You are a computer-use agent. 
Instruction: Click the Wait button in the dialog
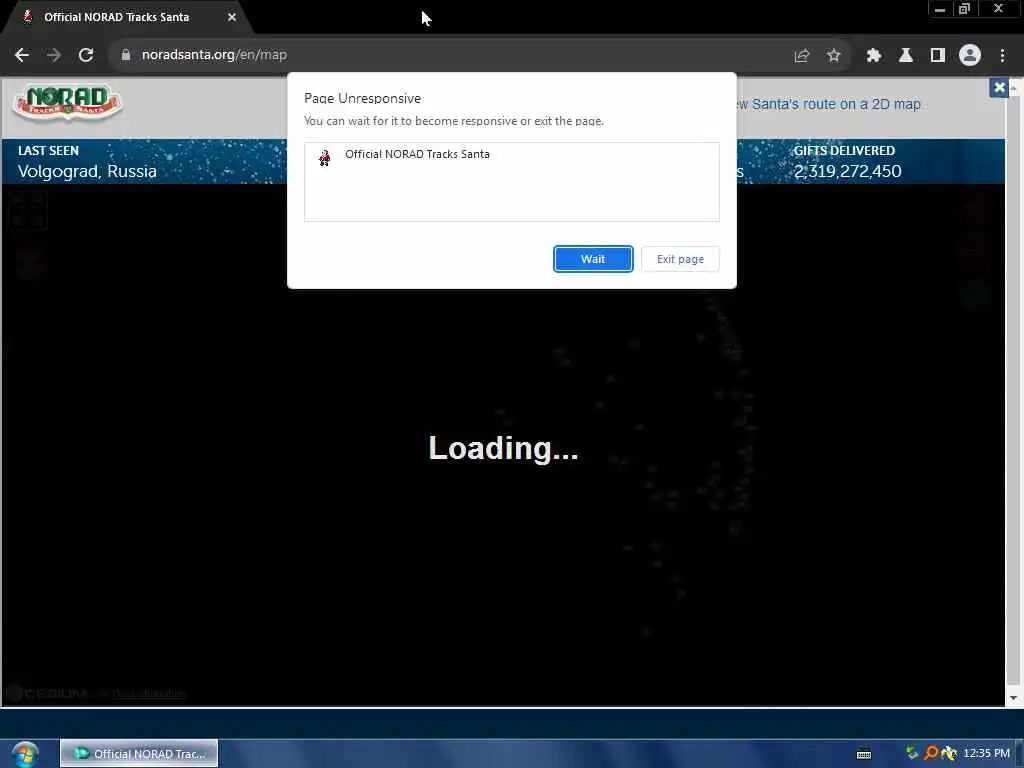pyautogui.click(x=593, y=259)
